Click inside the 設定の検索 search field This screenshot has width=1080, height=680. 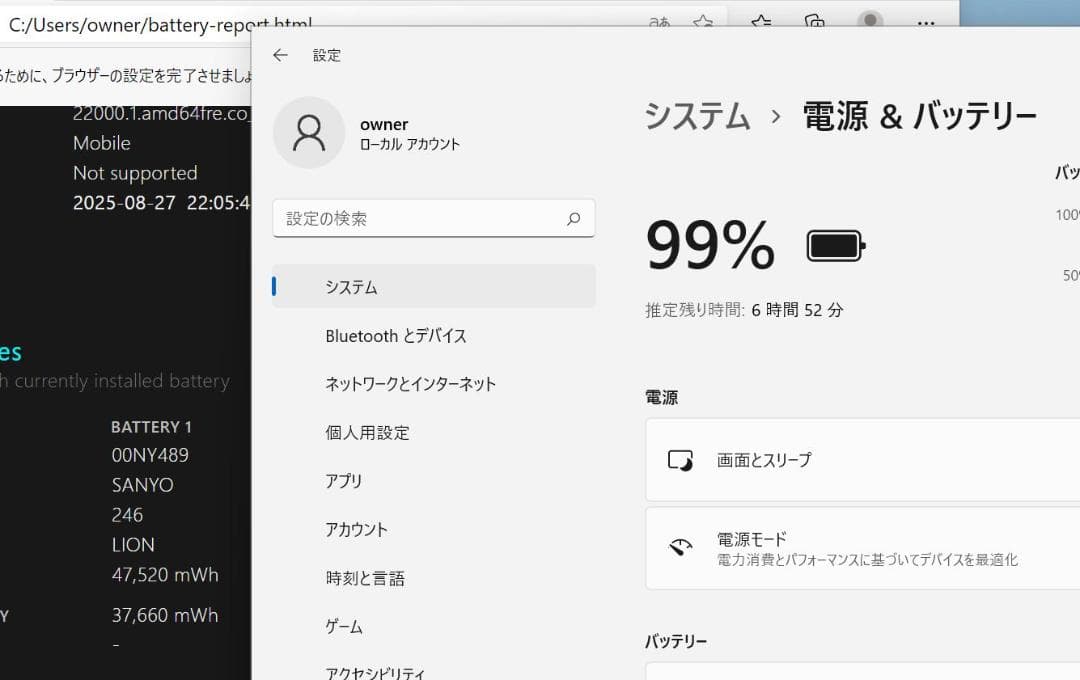420,218
